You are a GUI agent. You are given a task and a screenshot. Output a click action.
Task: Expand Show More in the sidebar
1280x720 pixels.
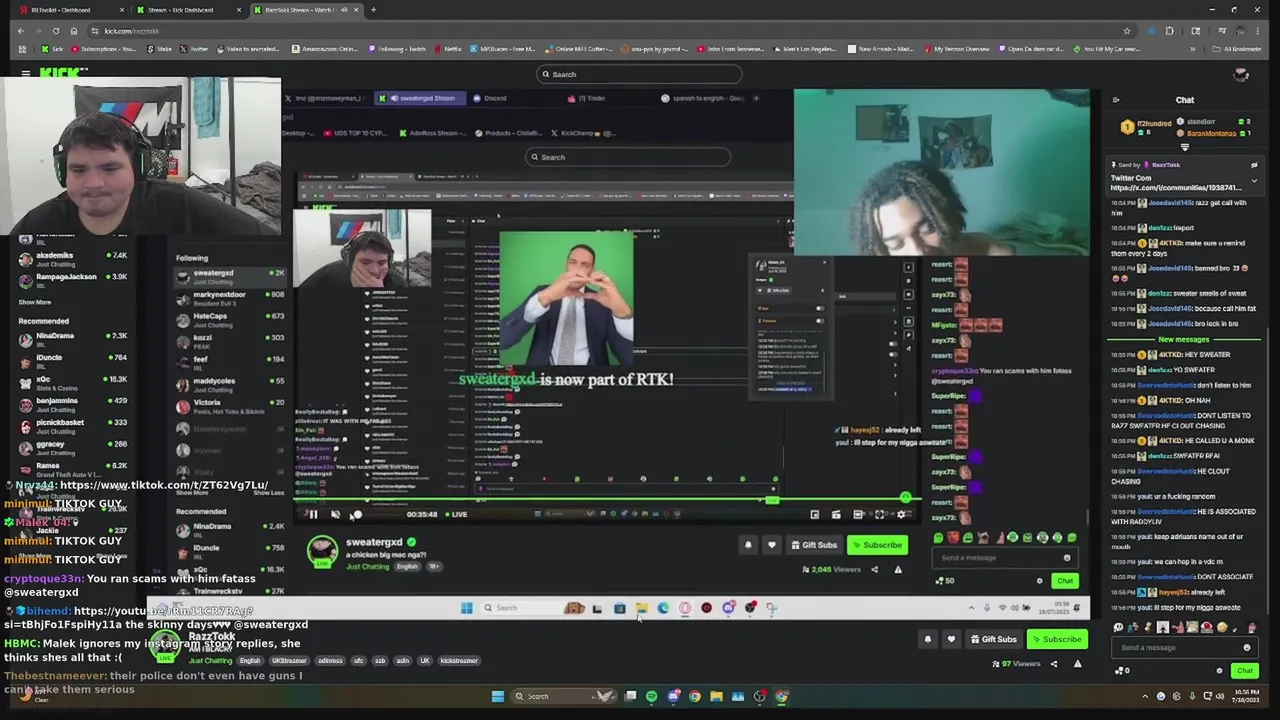pyautogui.click(x=34, y=302)
